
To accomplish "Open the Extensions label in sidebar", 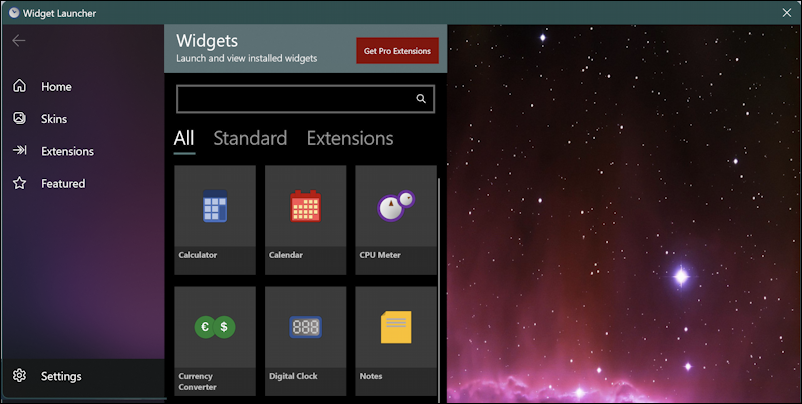I will tap(68, 151).
